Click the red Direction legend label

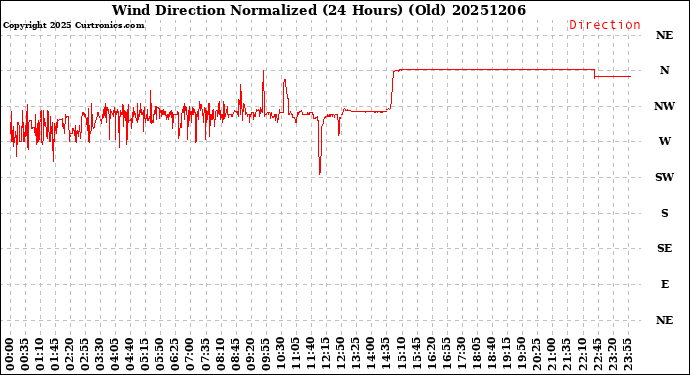605,25
